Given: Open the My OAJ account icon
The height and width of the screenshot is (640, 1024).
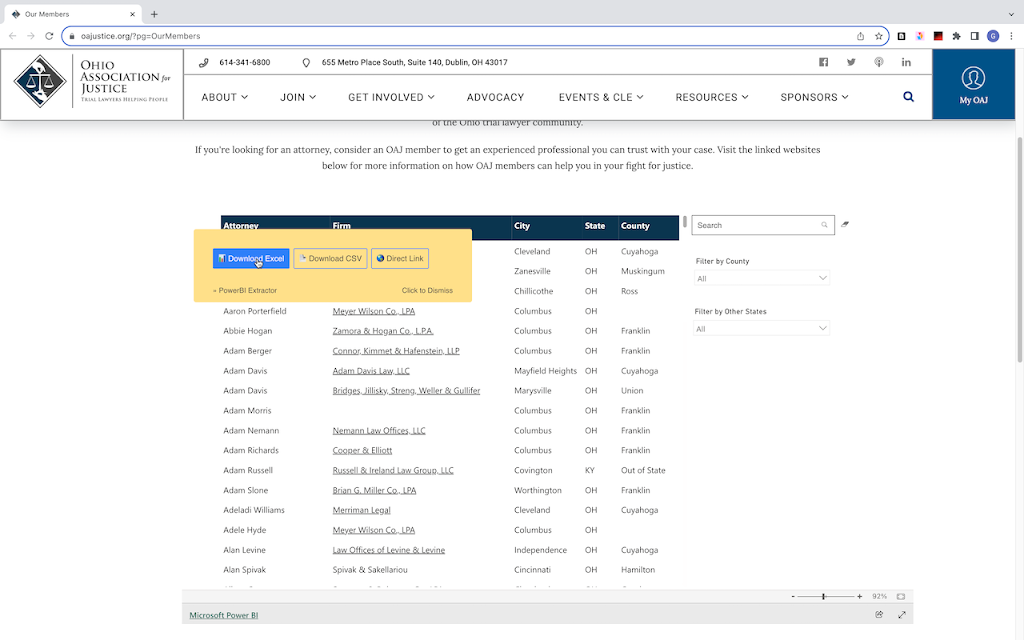Looking at the screenshot, I should (973, 85).
